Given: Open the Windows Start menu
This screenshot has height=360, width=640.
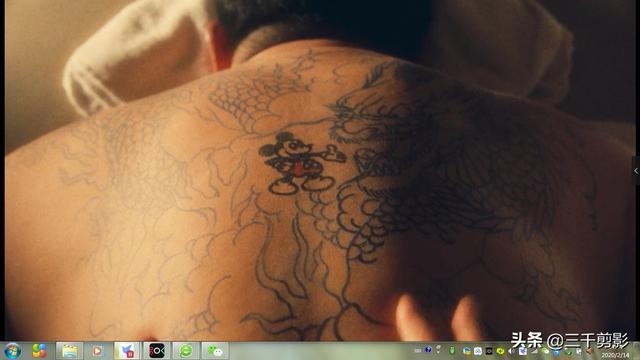Looking at the screenshot, I should click(x=12, y=351).
